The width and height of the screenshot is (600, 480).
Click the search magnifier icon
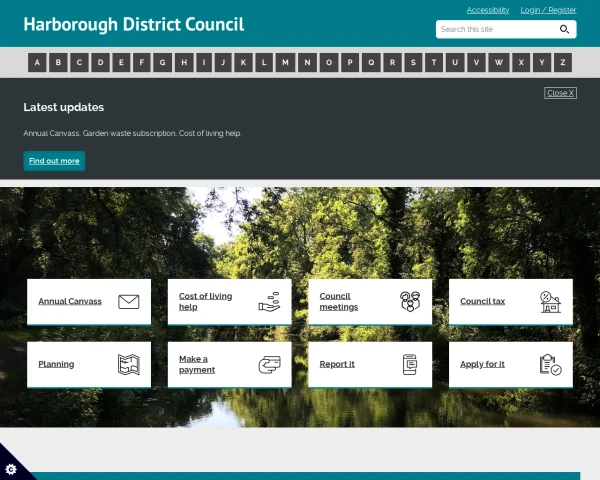(x=564, y=29)
